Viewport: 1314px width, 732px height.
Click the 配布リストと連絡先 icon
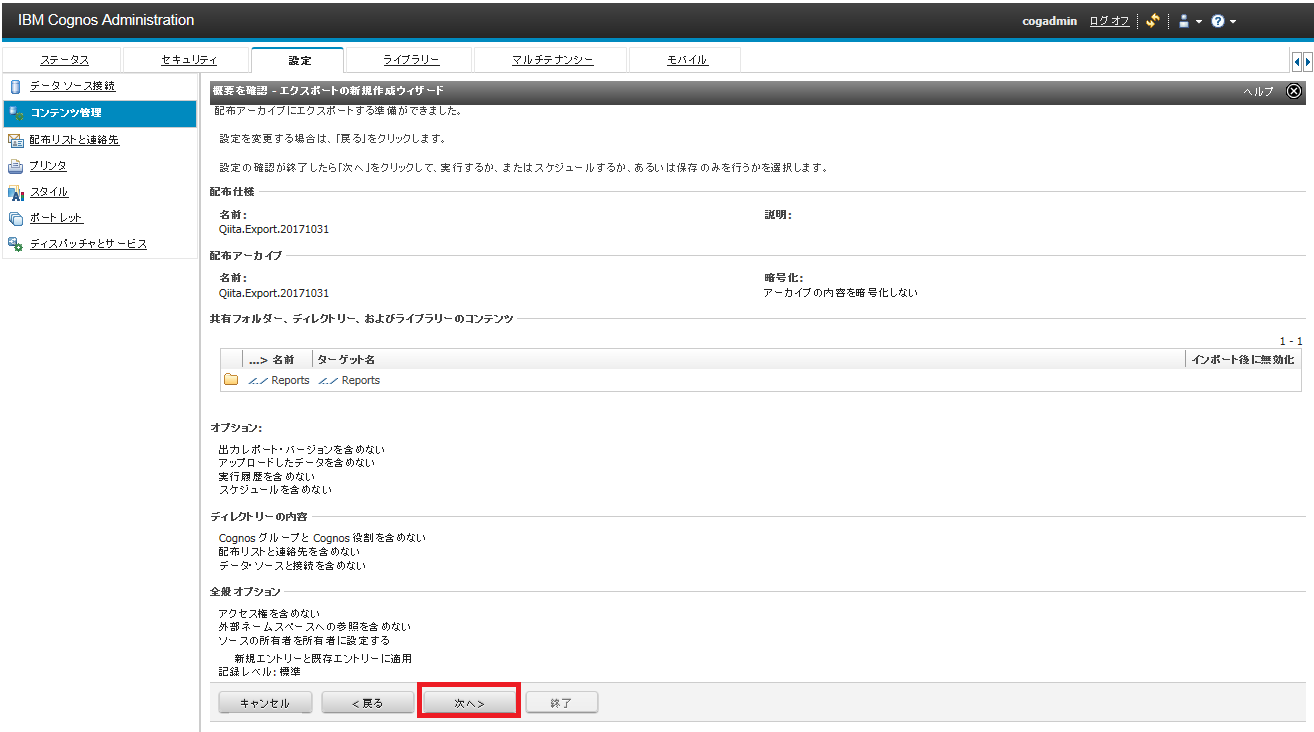point(15,140)
